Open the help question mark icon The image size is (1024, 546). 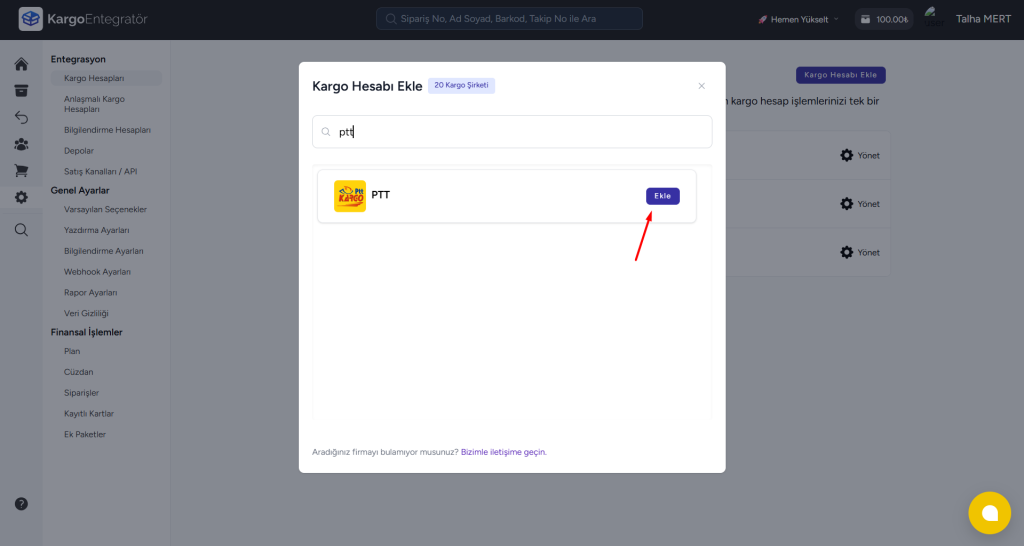[x=21, y=504]
